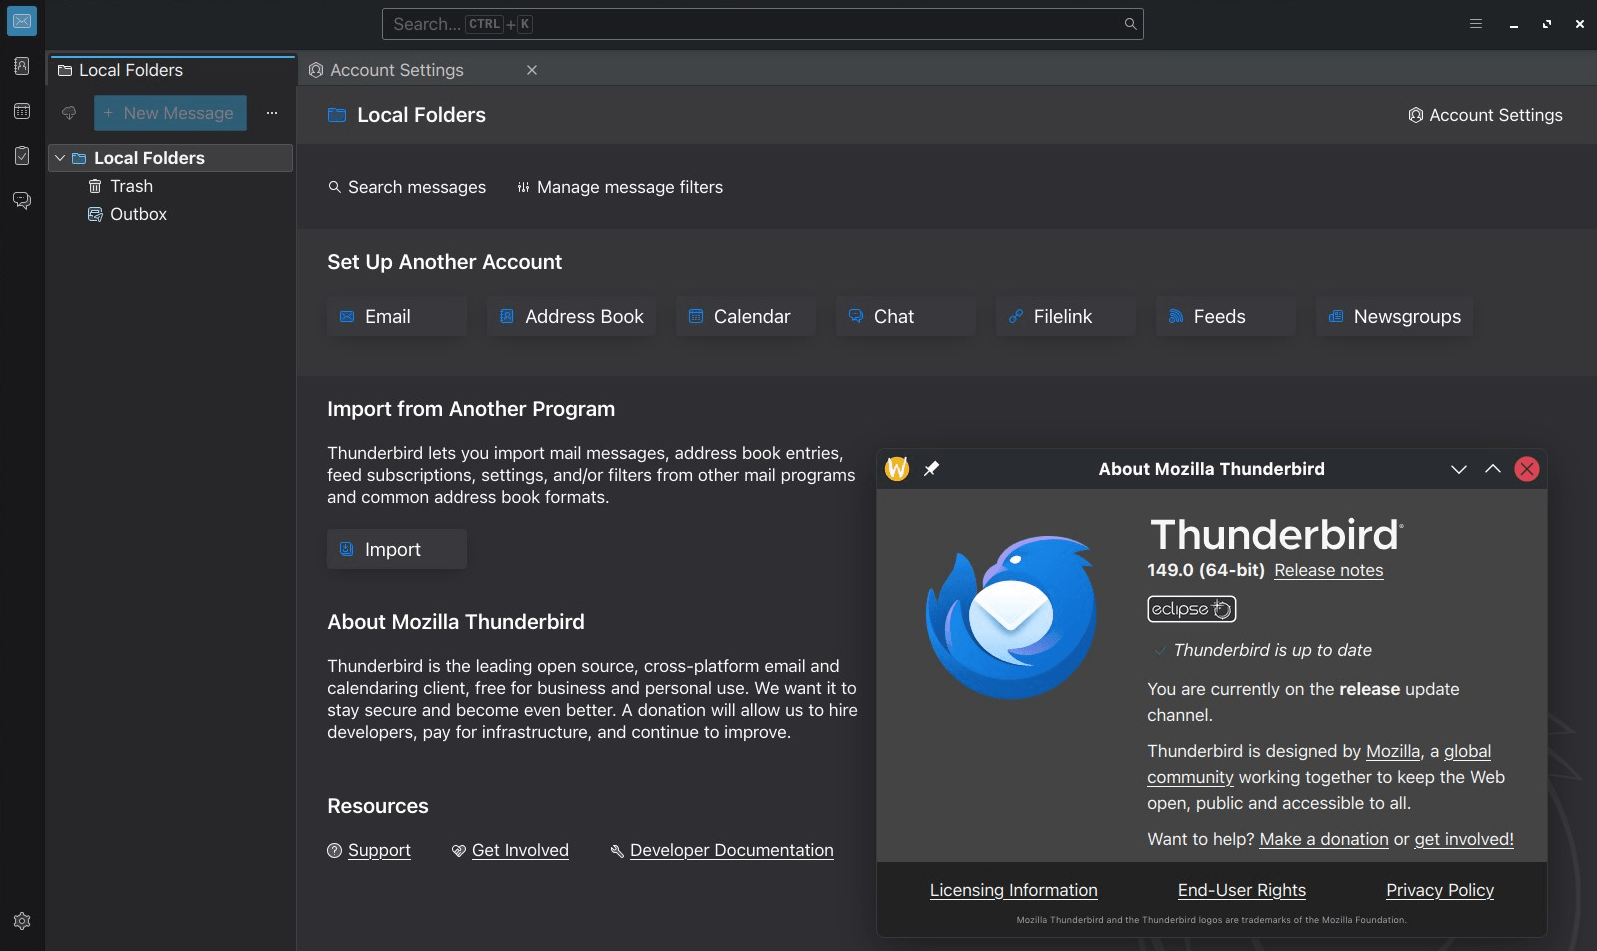Select Local Folders in the folder tree
The width and height of the screenshot is (1597, 951).
(x=170, y=158)
